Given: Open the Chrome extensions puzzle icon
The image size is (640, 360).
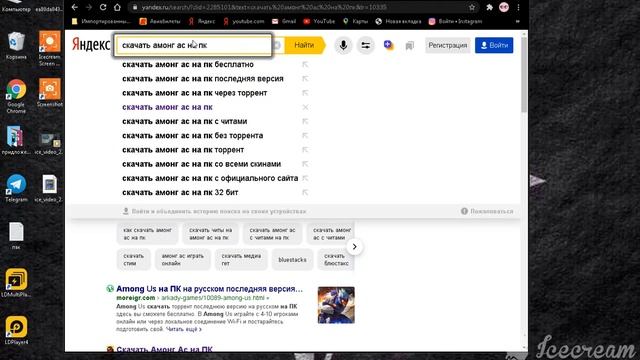Looking at the screenshot, I should click(x=489, y=7).
